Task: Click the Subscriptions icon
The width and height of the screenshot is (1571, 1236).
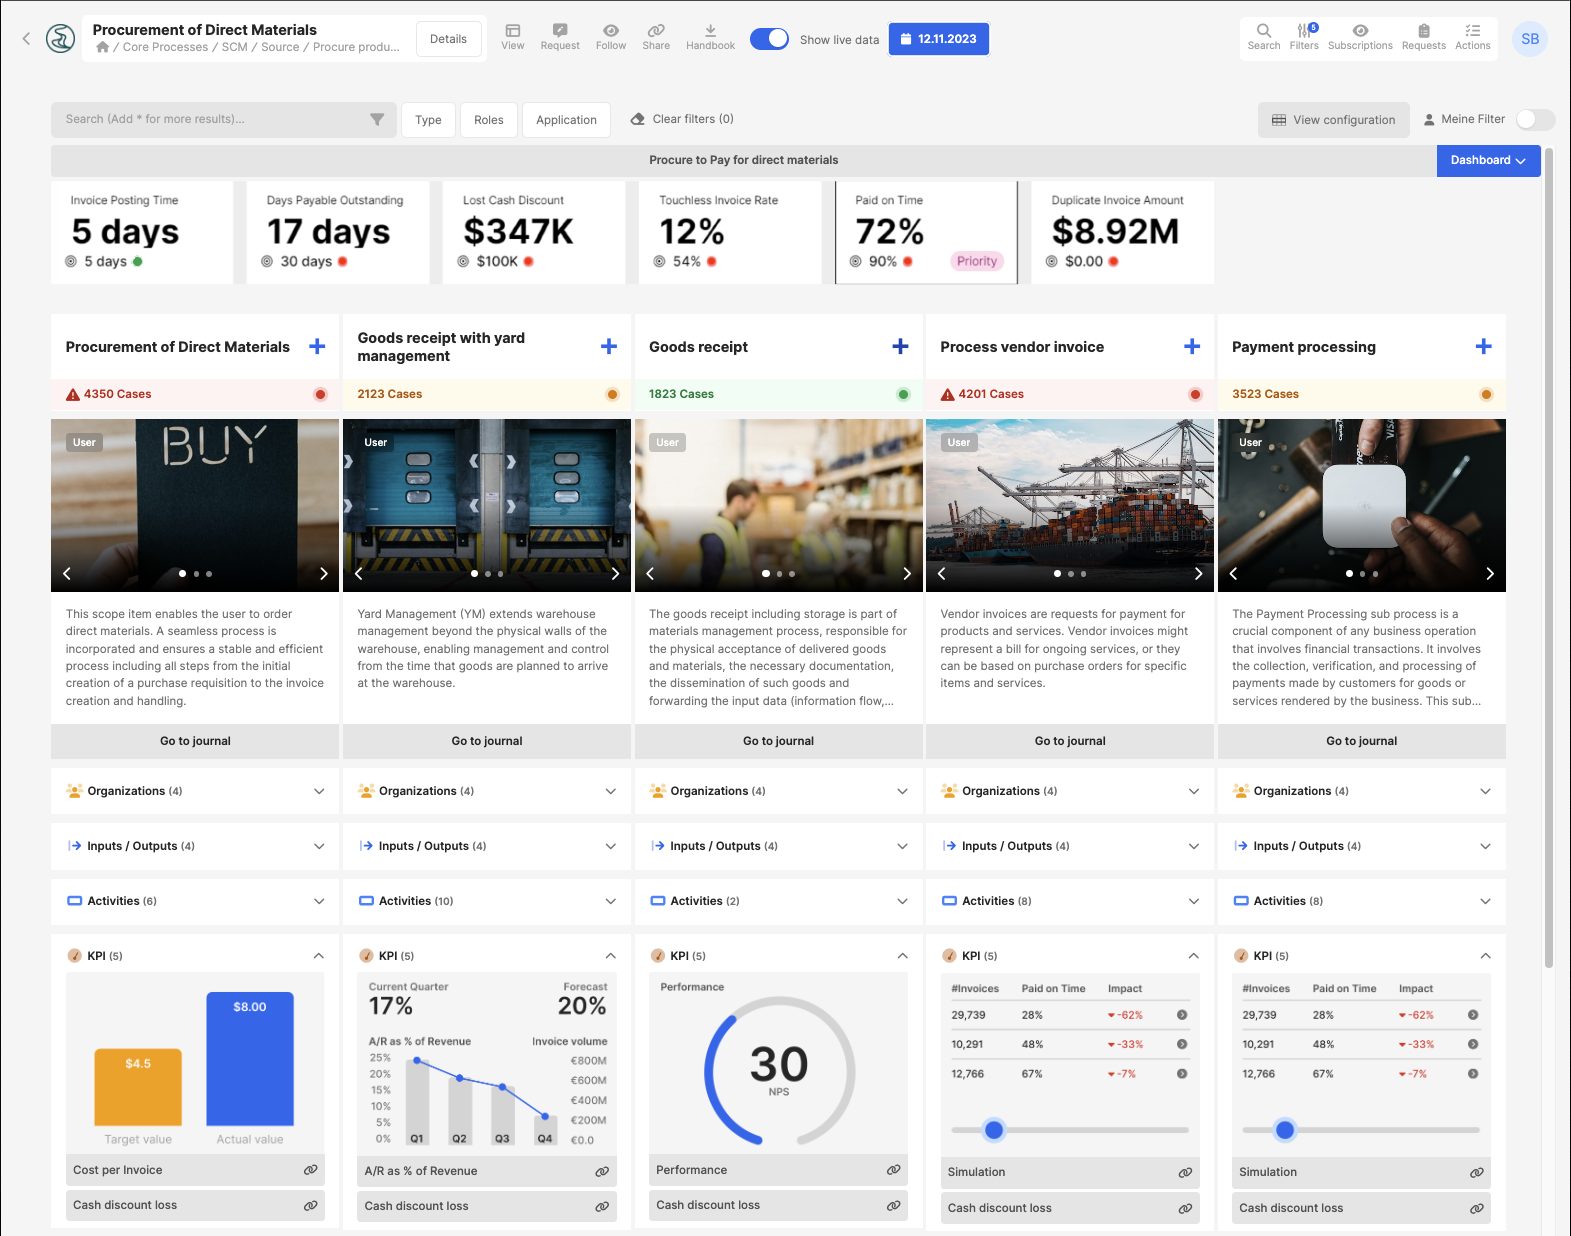Action: click(x=1360, y=31)
